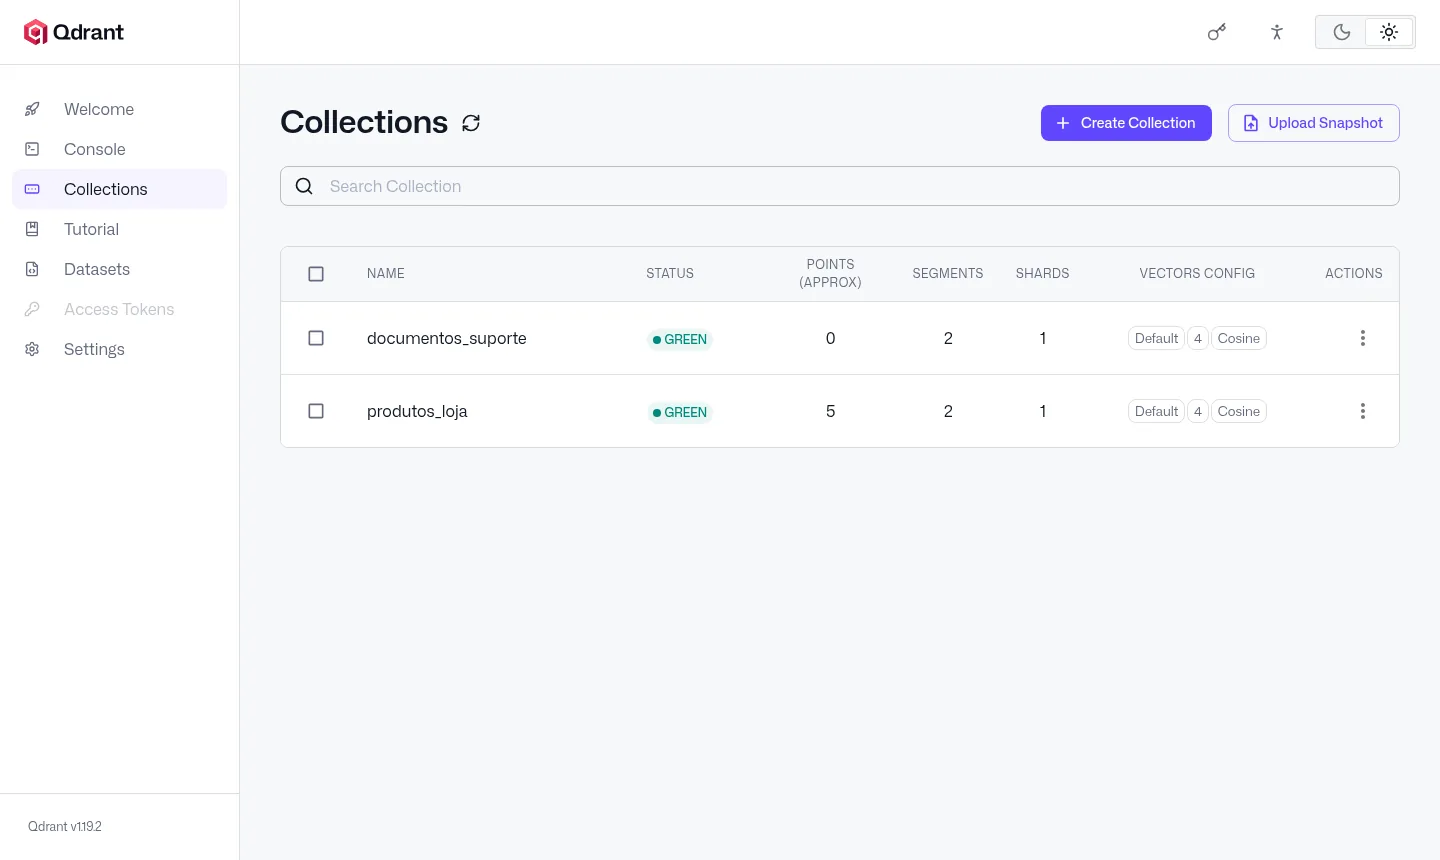Viewport: 1440px width, 860px height.
Task: Click the key icon beside Access Tokens
Action: [x=32, y=309]
